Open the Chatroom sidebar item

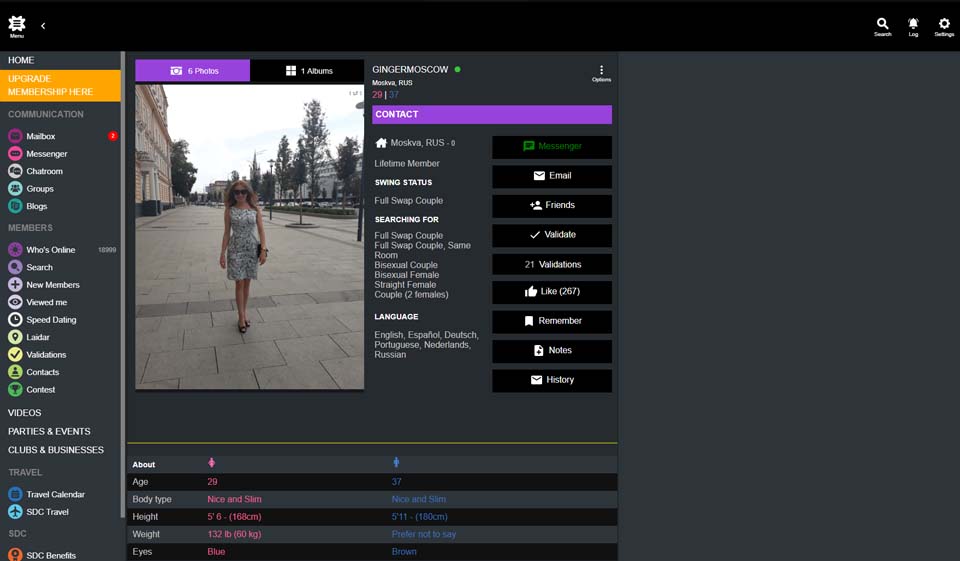pos(44,171)
